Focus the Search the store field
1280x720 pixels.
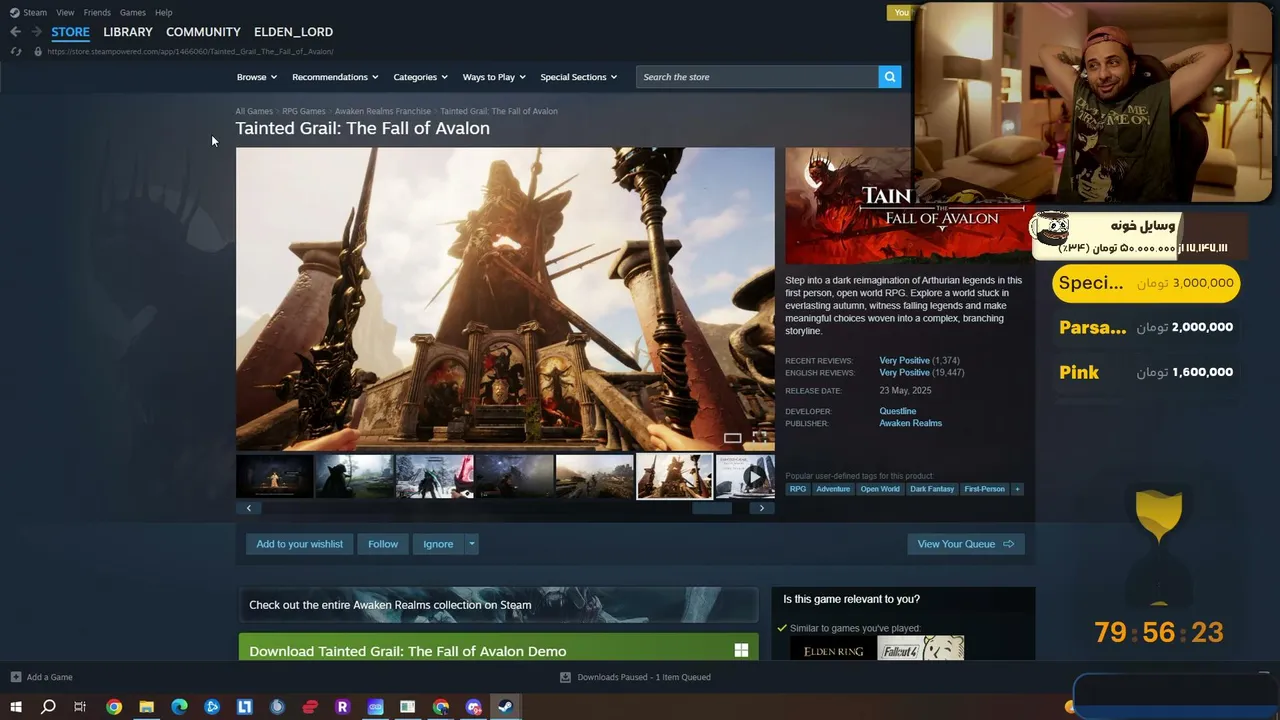757,77
